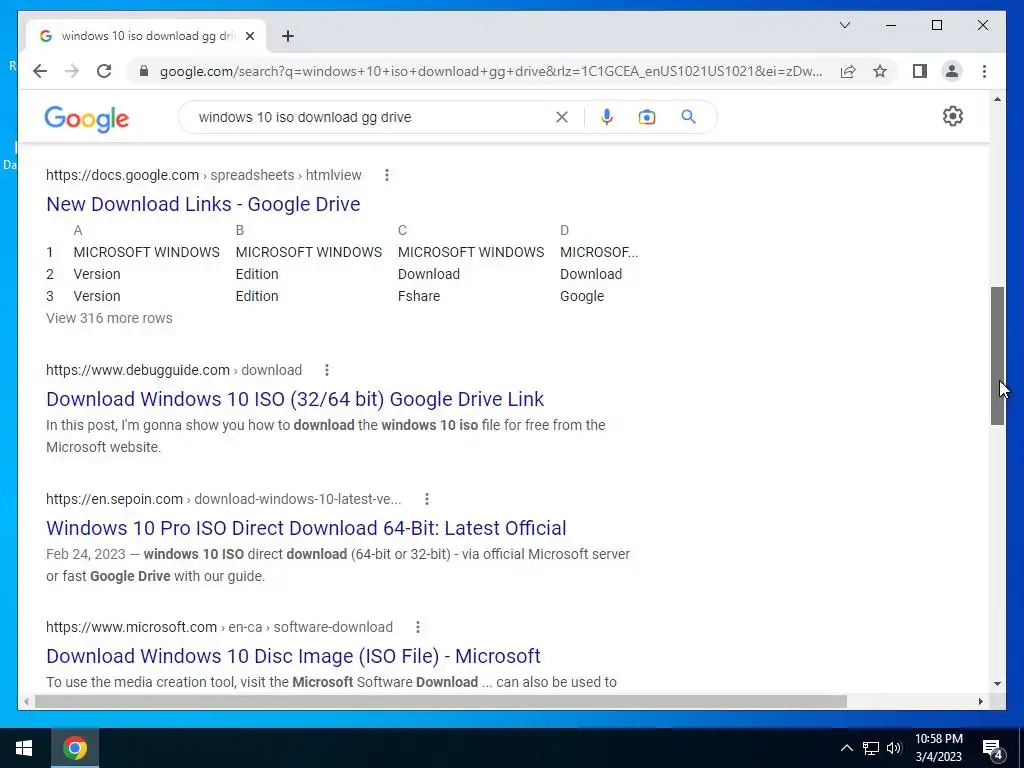
Task: Click the Google cell in column D
Action: [581, 296]
